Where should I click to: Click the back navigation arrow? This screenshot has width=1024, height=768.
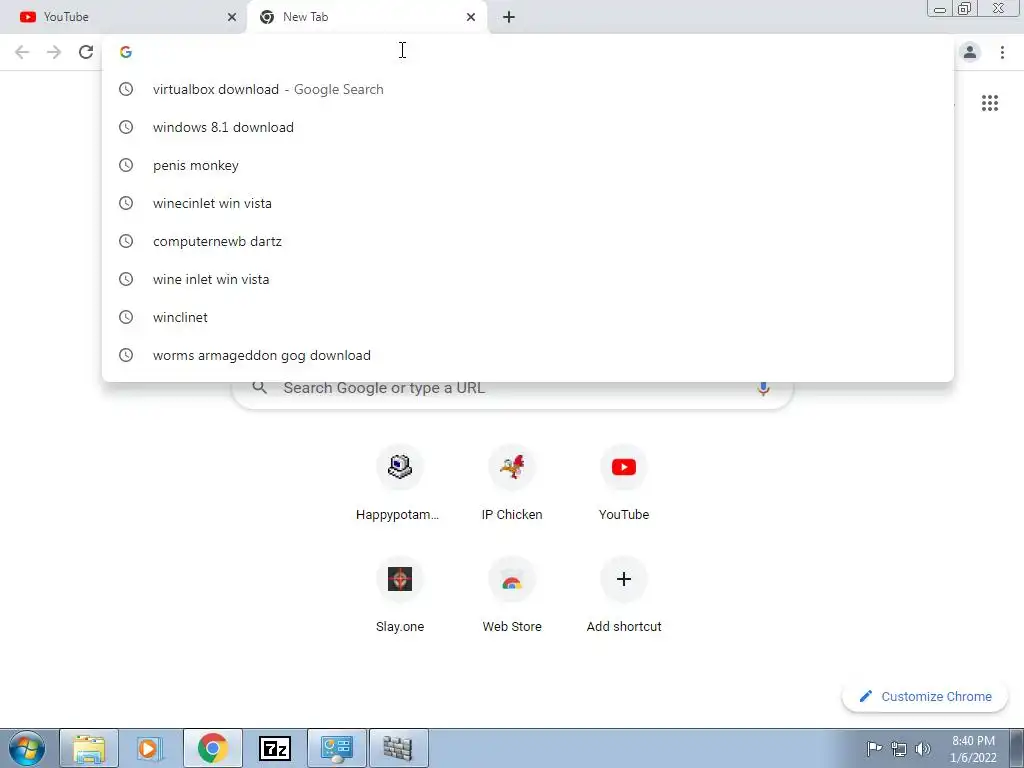pyautogui.click(x=22, y=52)
